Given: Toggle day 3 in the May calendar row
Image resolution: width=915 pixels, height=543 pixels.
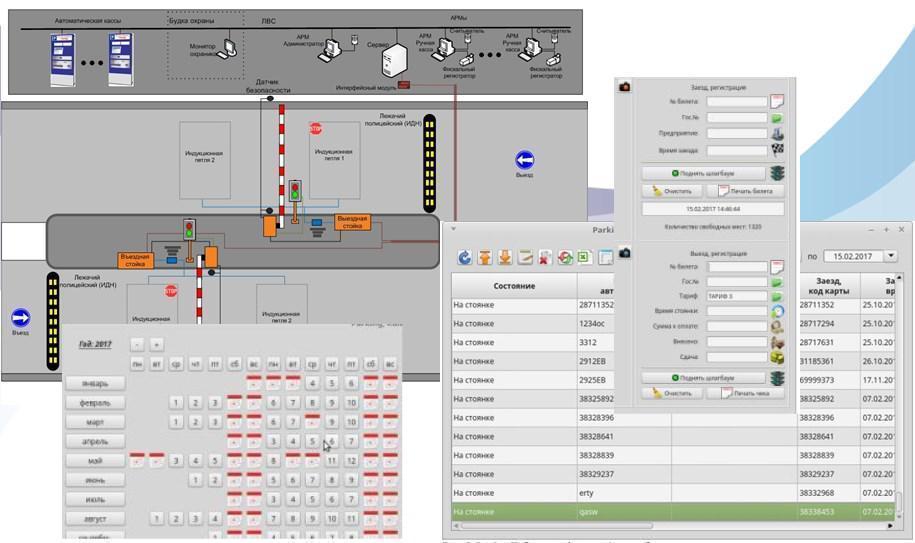Looking at the screenshot, I should tap(176, 461).
